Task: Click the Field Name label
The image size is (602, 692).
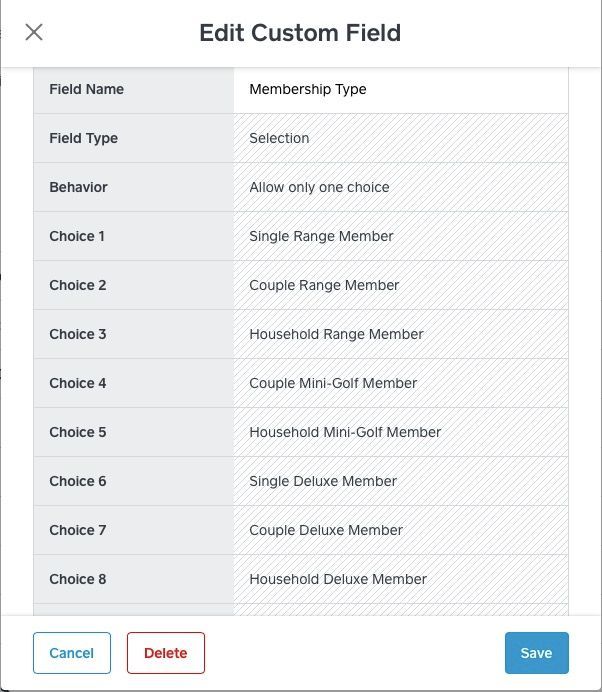Action: (x=86, y=89)
